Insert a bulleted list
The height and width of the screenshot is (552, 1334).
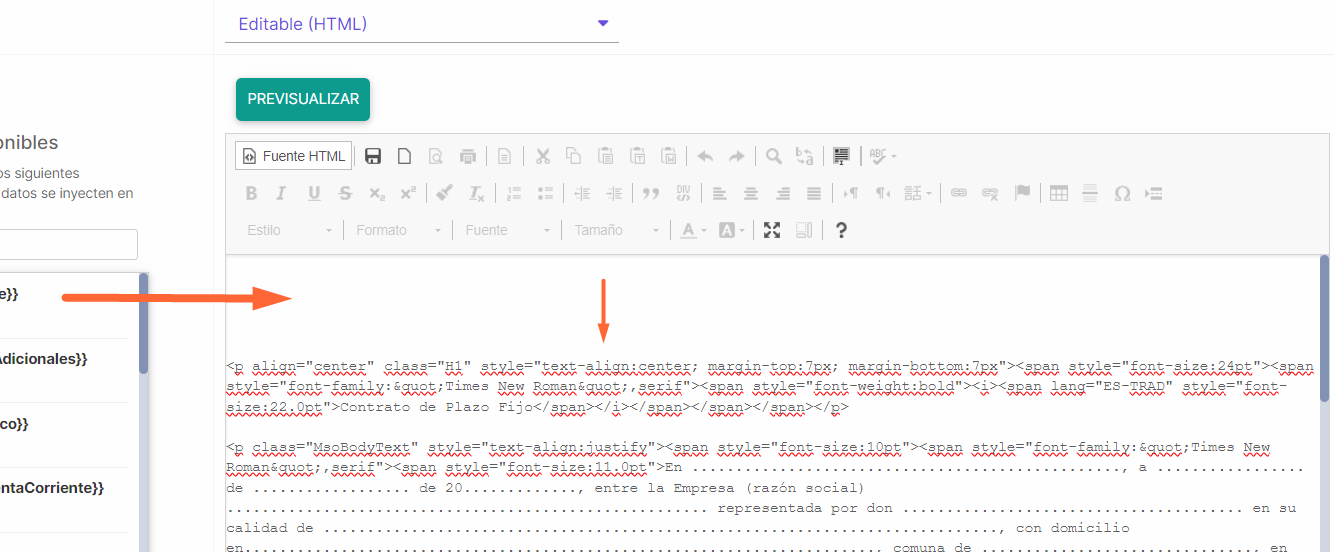click(545, 193)
